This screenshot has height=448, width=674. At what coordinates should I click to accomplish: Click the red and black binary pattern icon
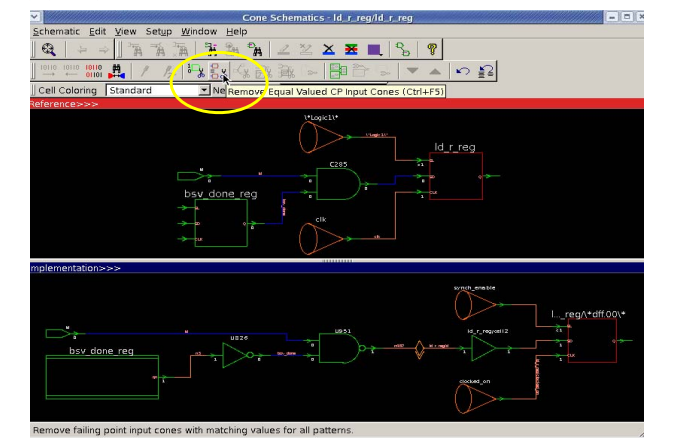click(94, 71)
